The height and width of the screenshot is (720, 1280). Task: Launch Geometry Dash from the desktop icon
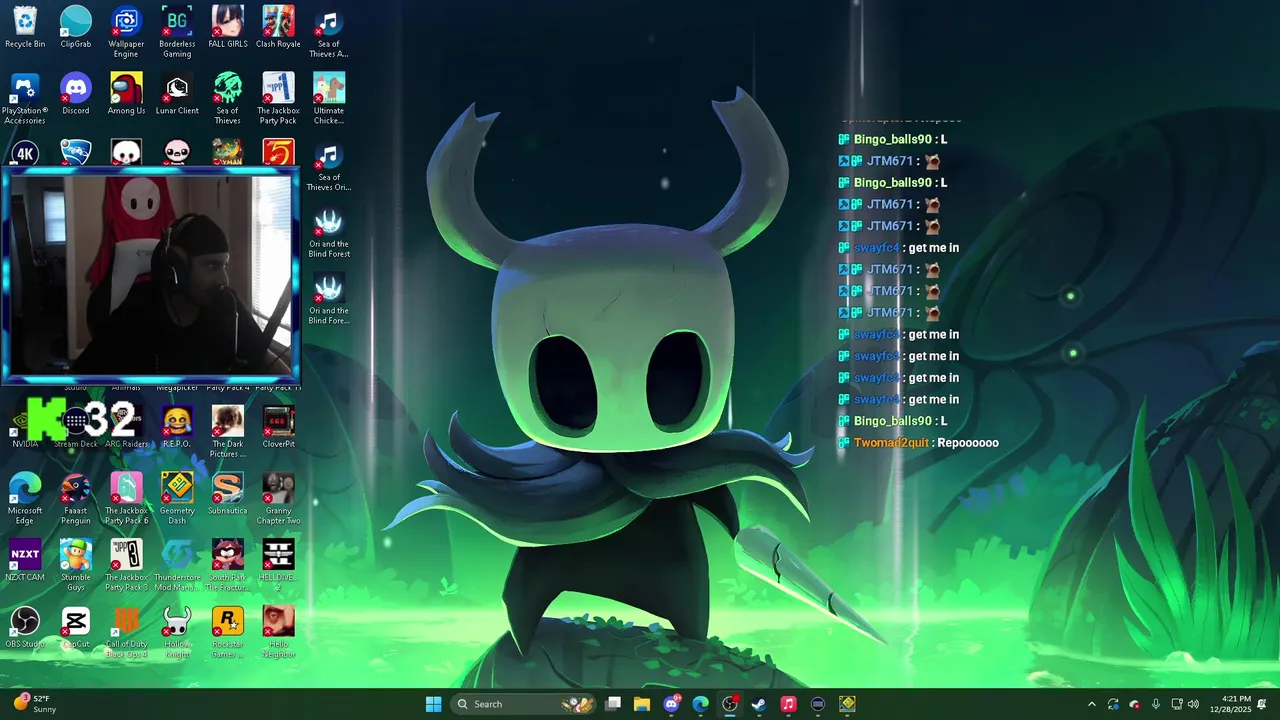point(177,498)
